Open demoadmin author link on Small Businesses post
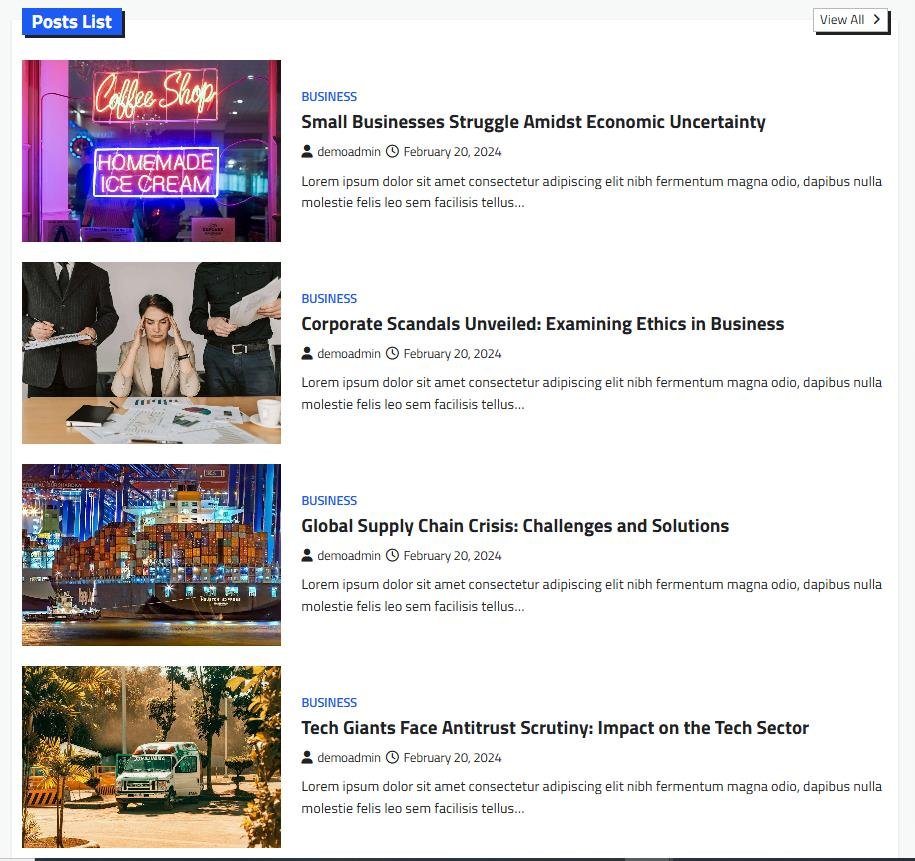The width and height of the screenshot is (915, 861). click(x=349, y=152)
